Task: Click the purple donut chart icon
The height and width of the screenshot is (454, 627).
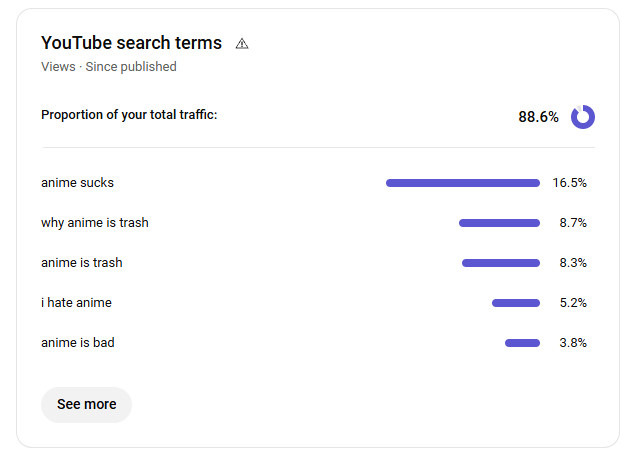Action: click(583, 117)
